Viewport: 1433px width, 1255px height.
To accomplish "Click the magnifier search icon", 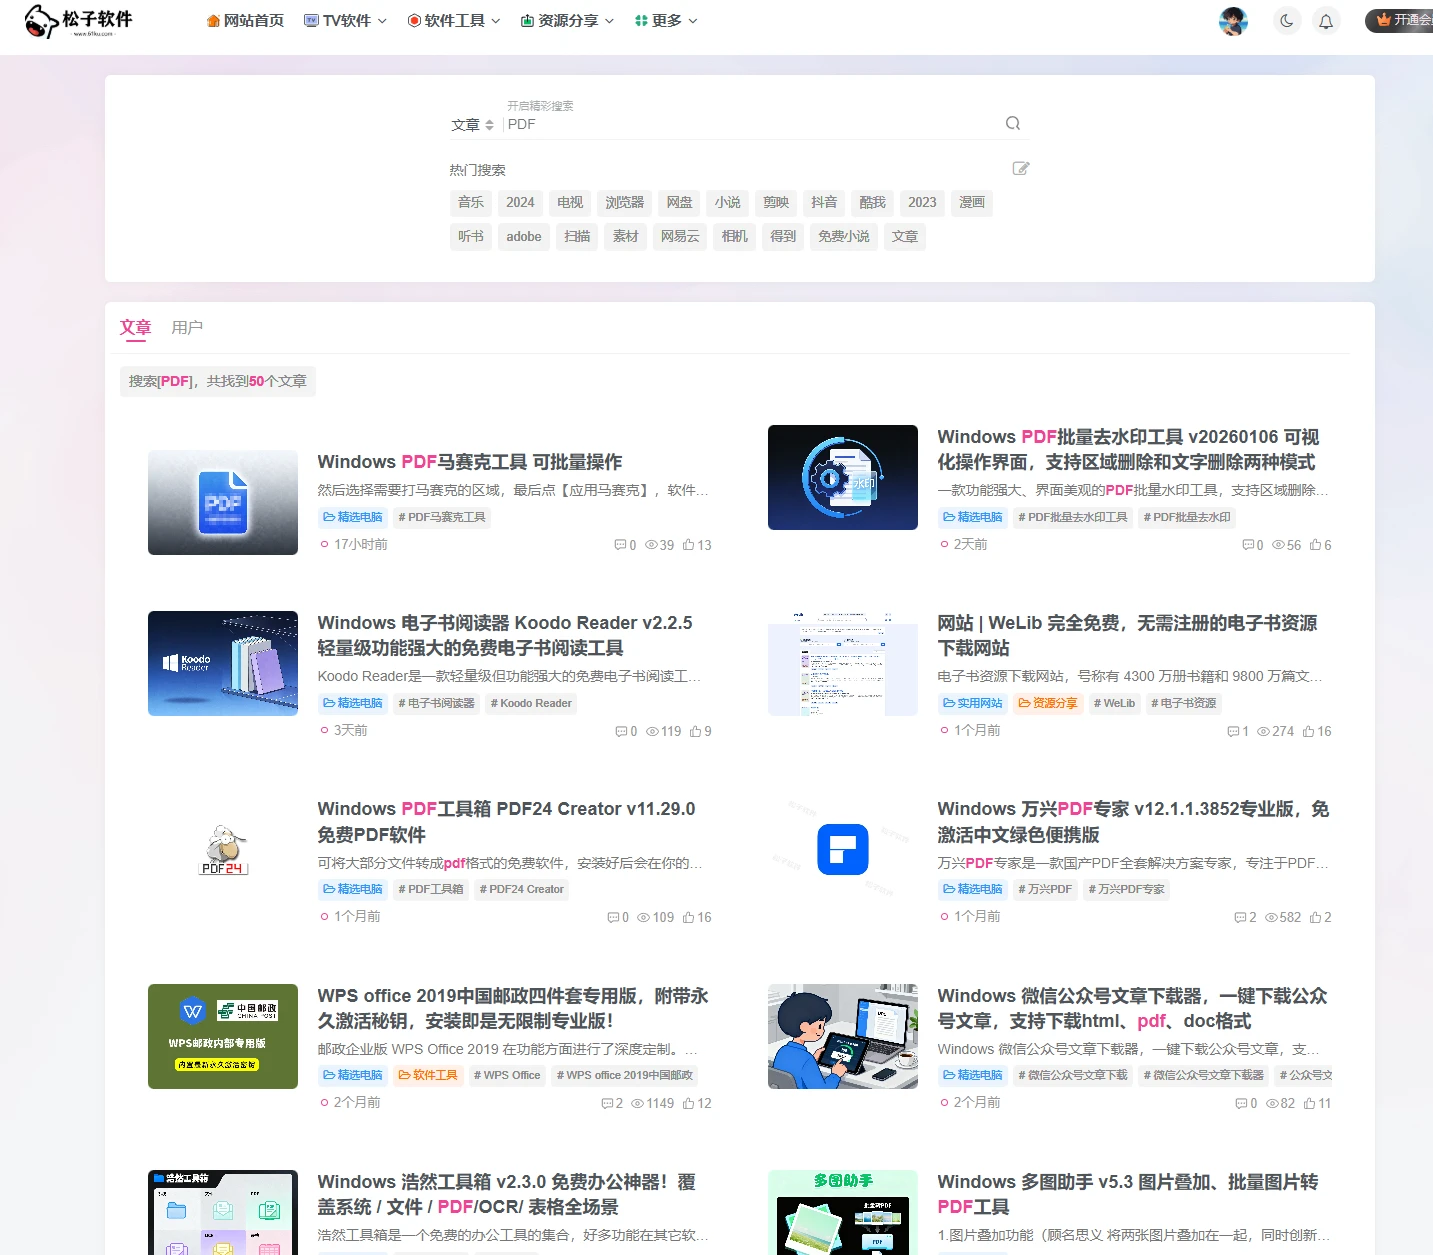I will [1013, 123].
